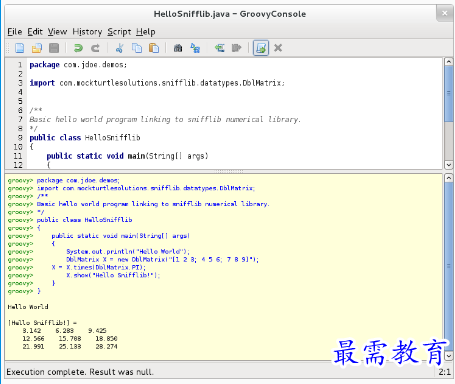Click the 'X.show' output line
The height and width of the screenshot is (384, 455).
pos(113,275)
